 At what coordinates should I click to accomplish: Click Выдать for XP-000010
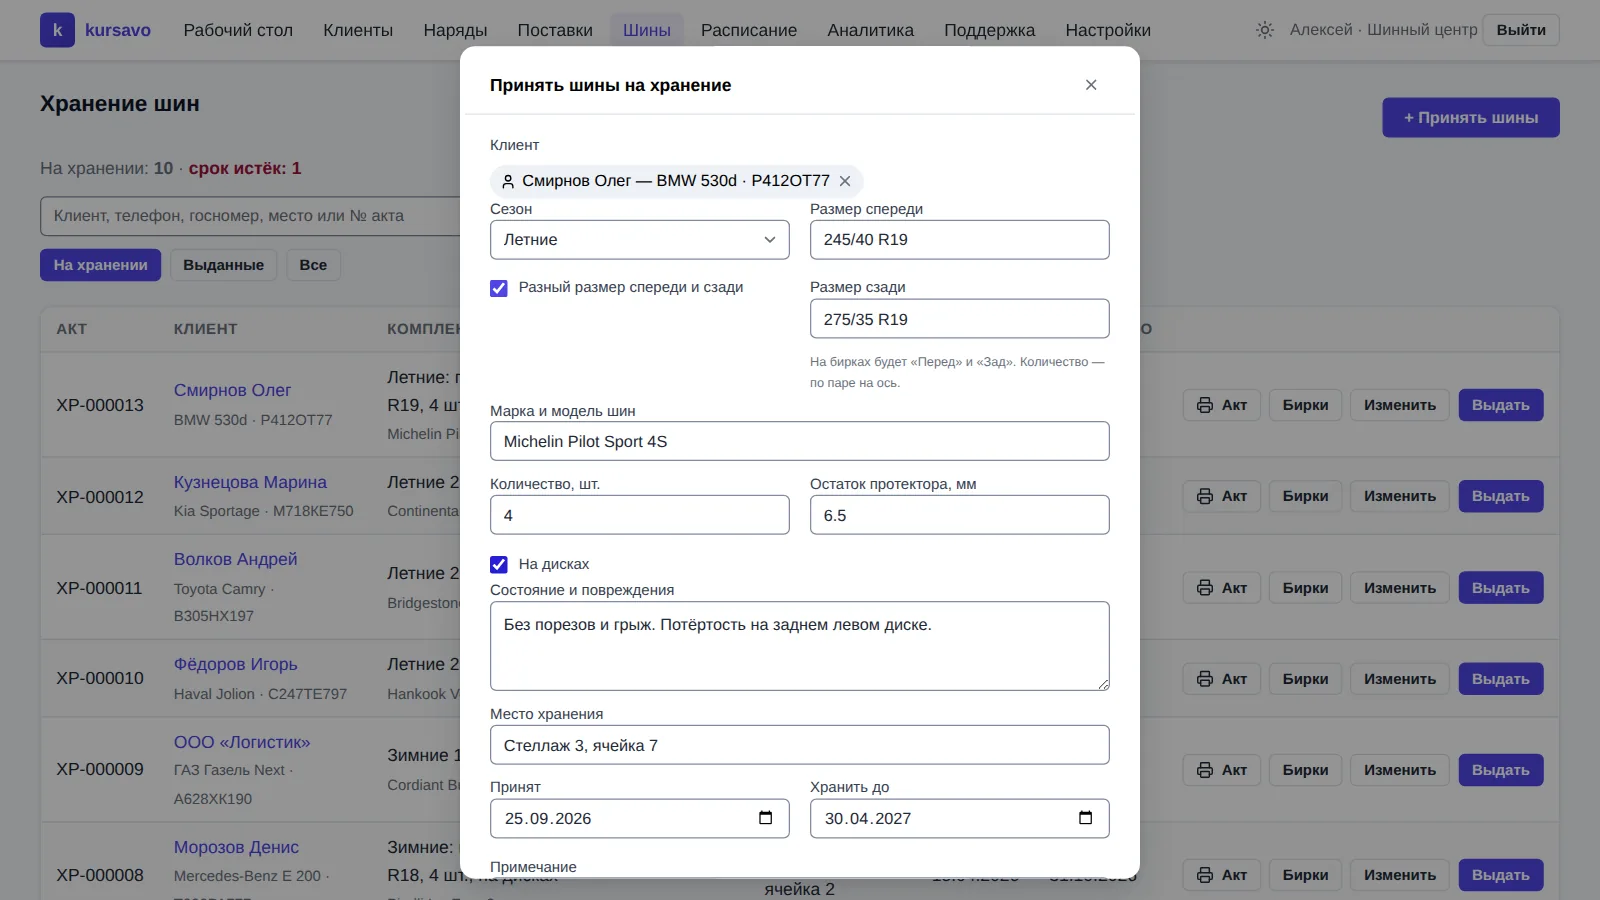[x=1501, y=679]
